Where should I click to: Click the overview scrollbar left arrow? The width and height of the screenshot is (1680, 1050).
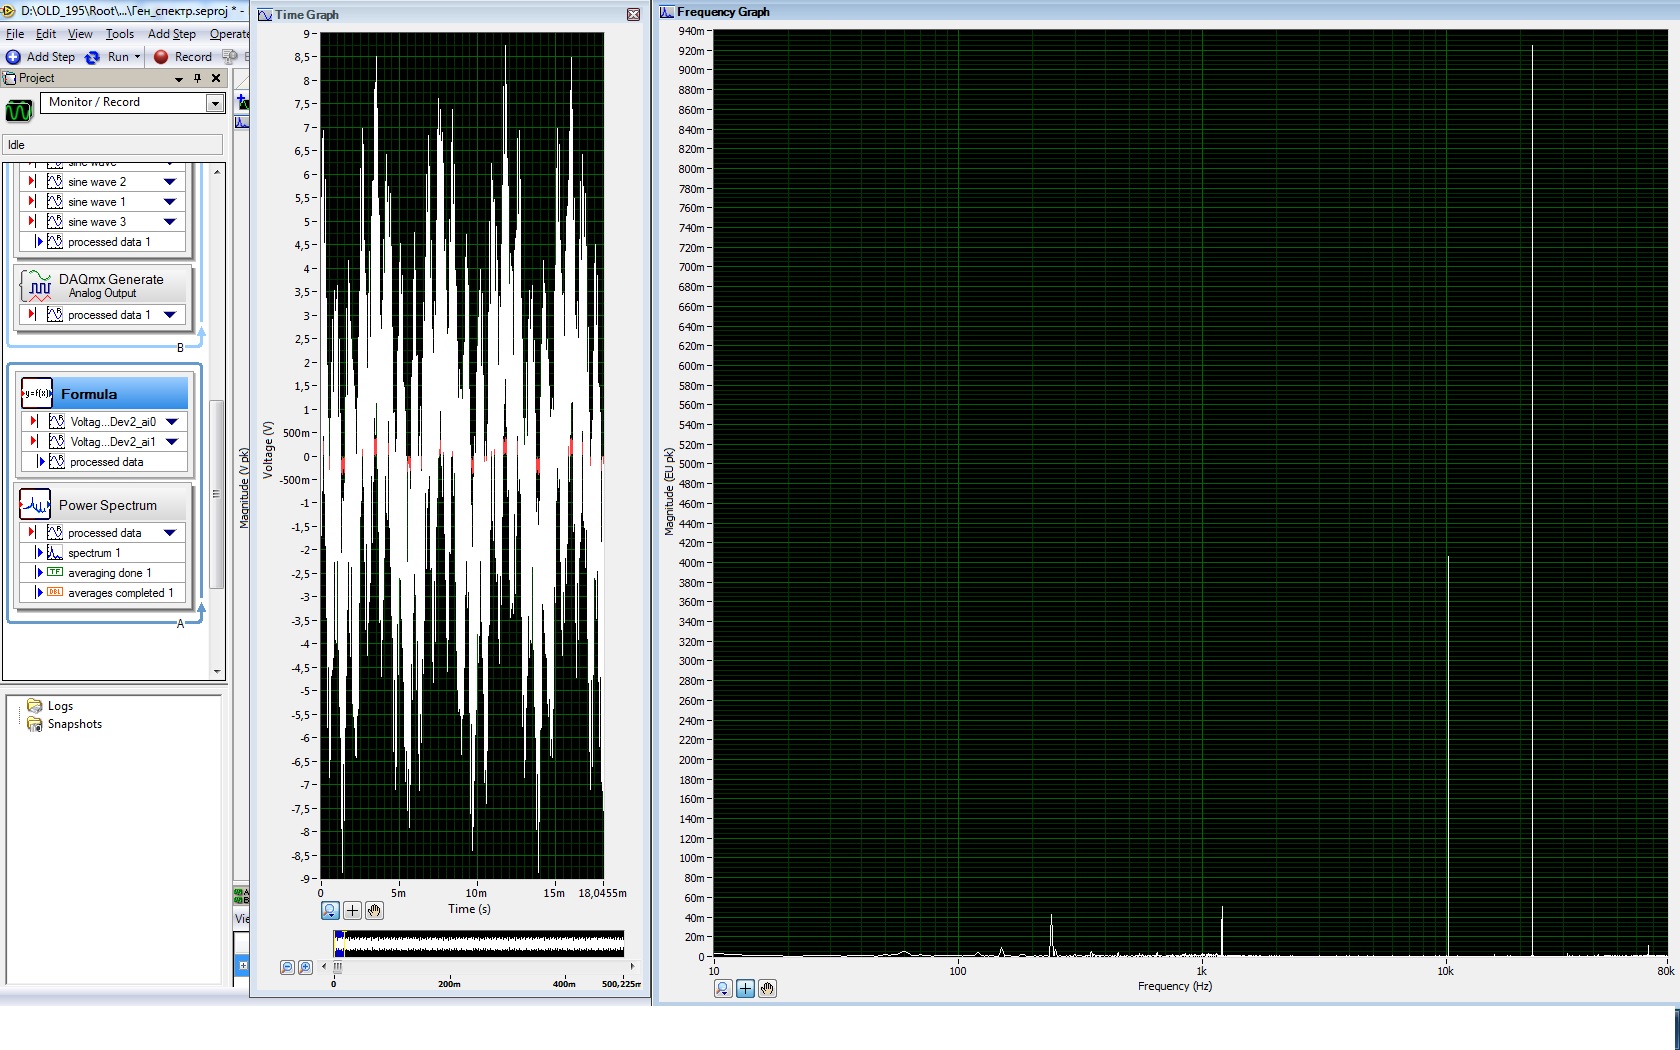(x=324, y=966)
